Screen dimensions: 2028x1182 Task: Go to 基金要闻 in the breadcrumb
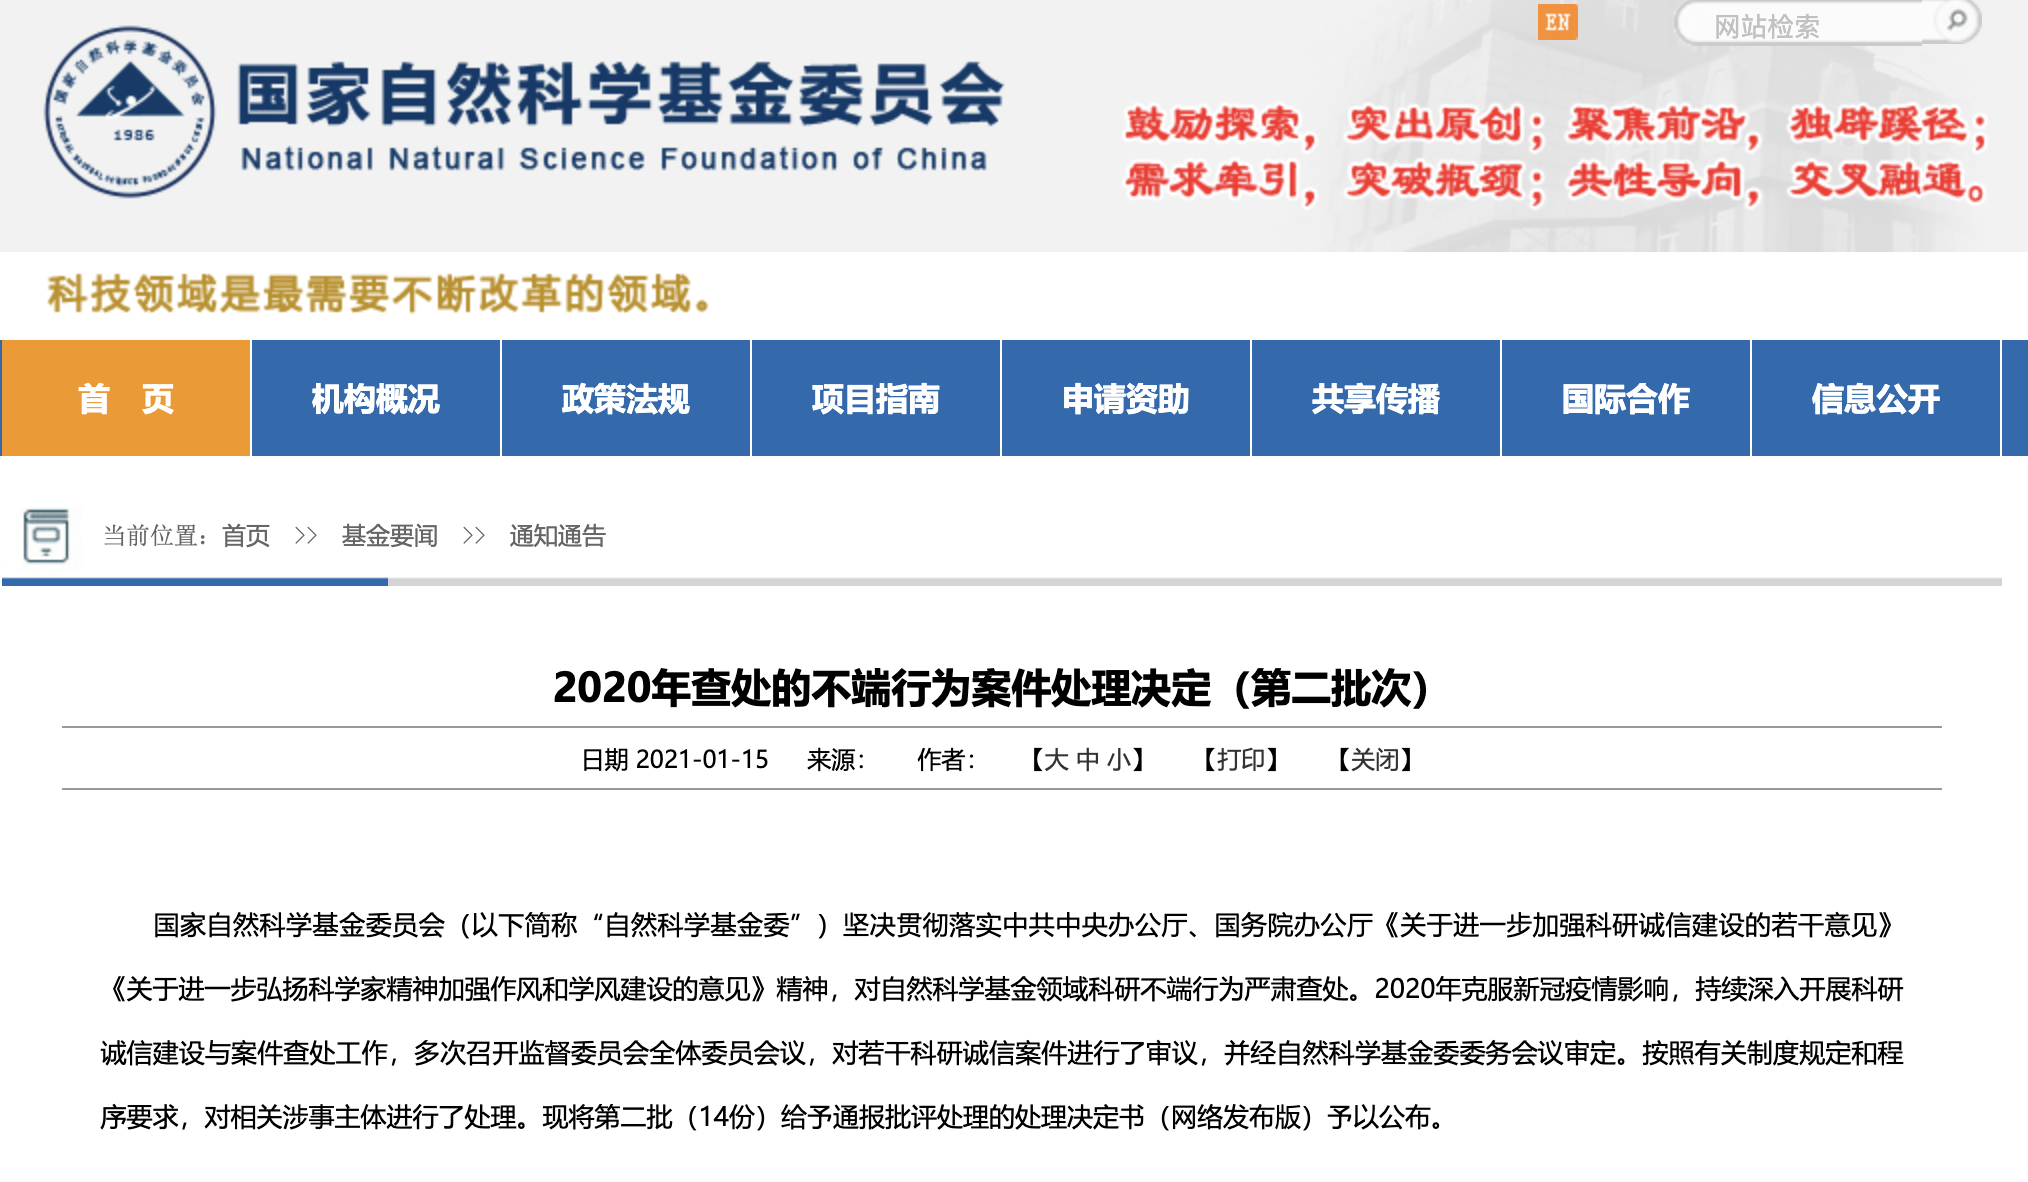click(x=390, y=536)
